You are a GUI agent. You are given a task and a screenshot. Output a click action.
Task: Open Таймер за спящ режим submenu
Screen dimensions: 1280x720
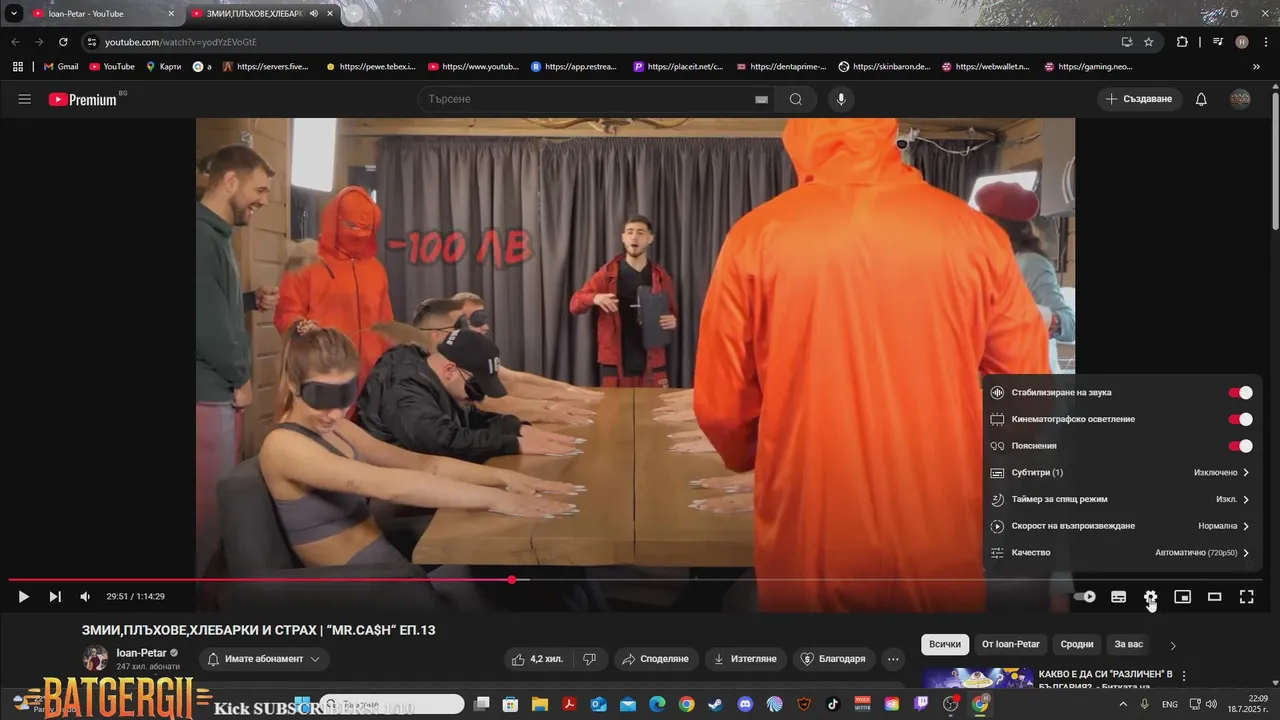pyautogui.click(x=1122, y=499)
